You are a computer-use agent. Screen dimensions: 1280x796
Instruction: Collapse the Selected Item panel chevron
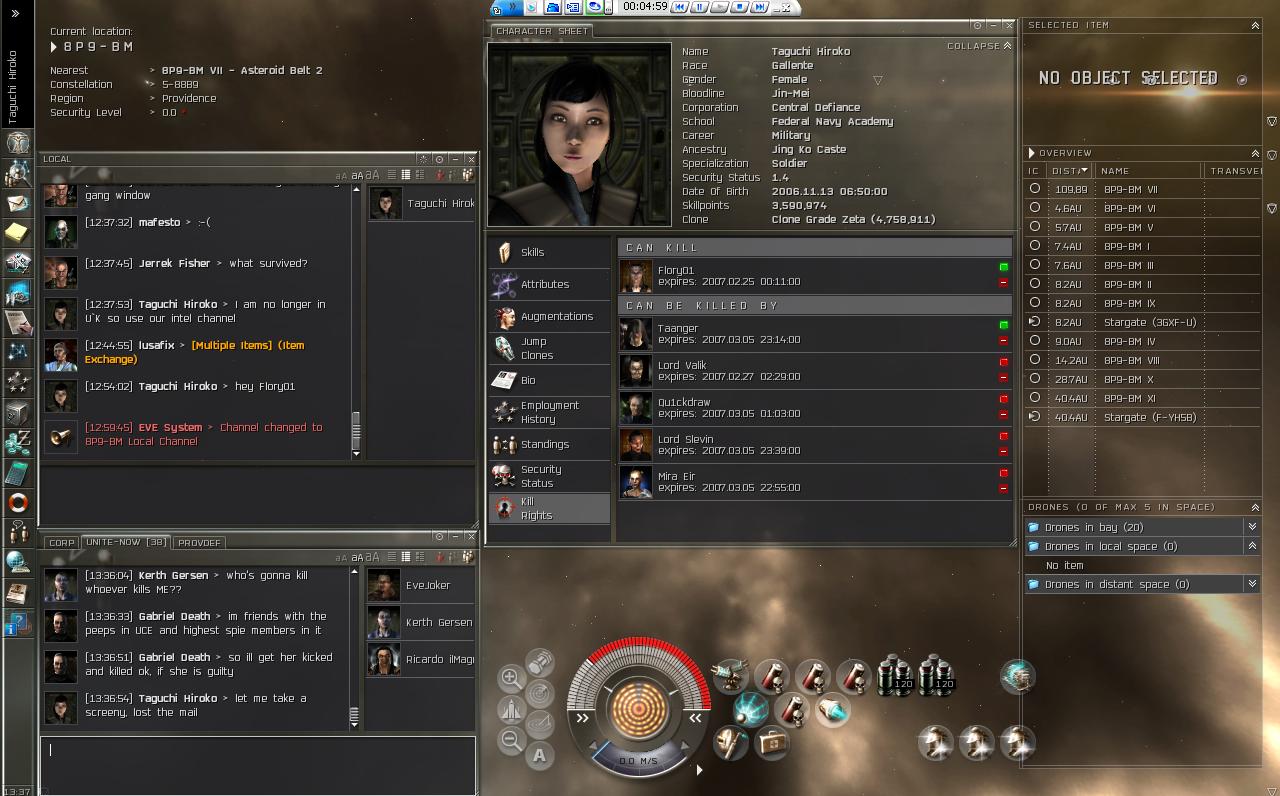[1255, 25]
